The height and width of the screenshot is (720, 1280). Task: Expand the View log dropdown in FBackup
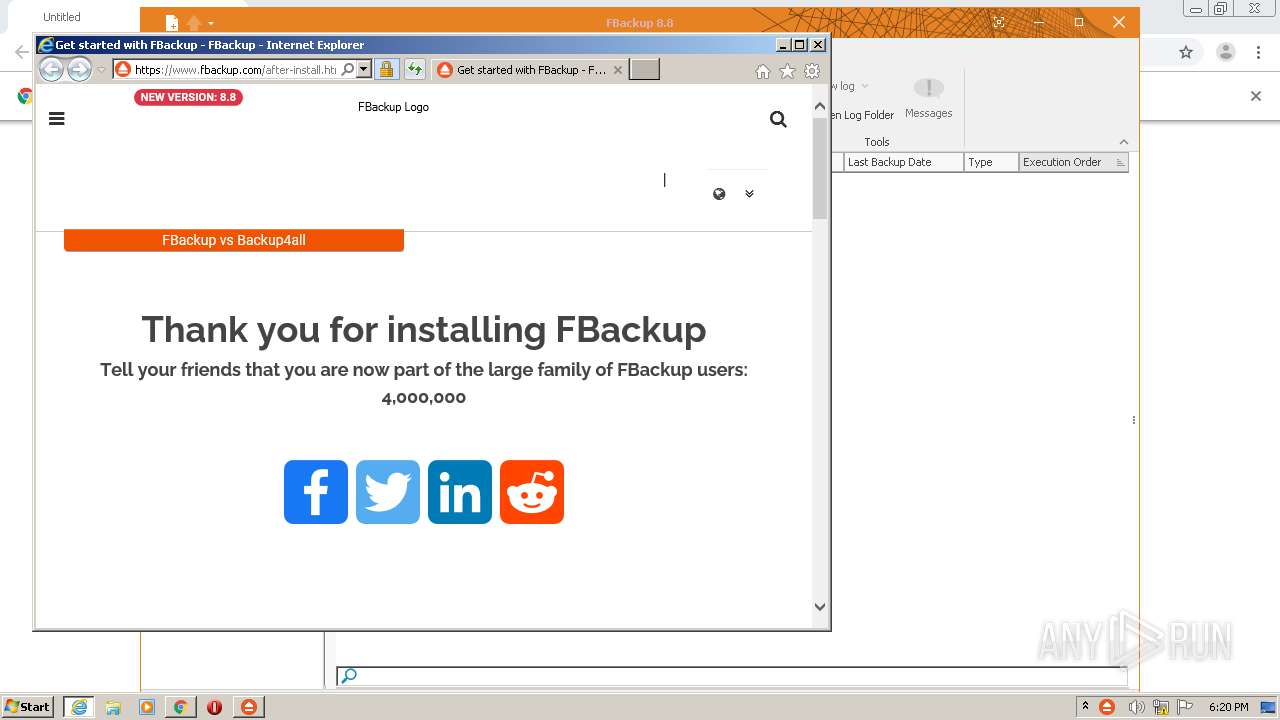[865, 86]
